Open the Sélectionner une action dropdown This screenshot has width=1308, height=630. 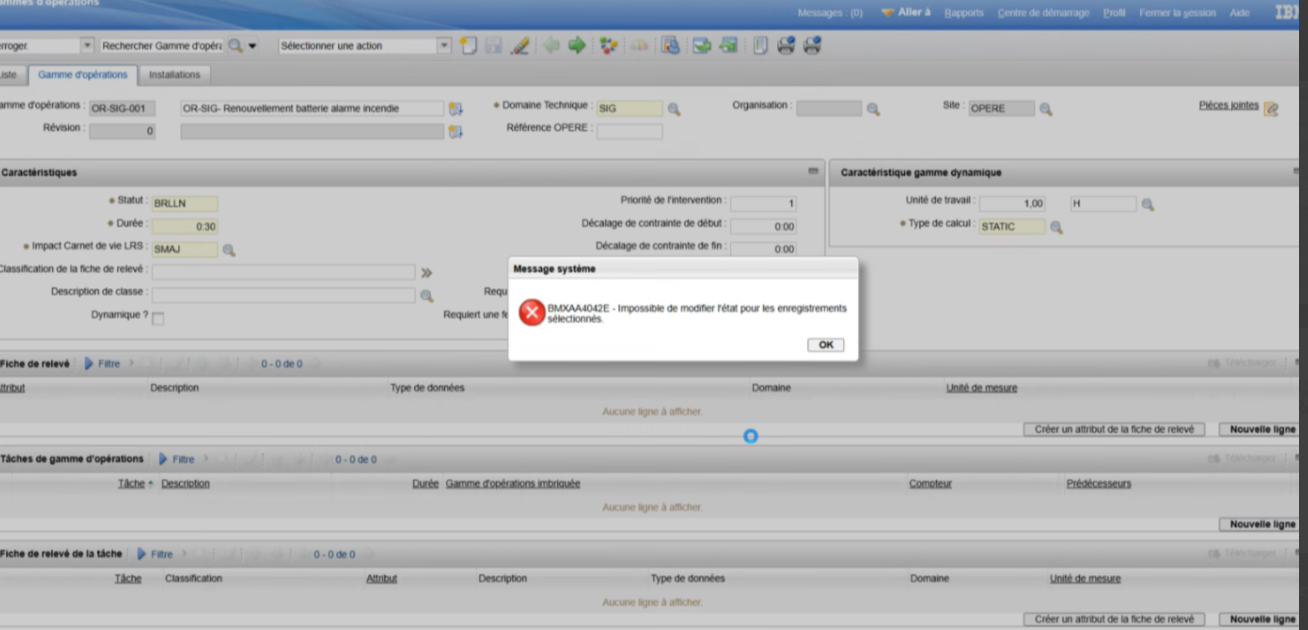pos(445,46)
